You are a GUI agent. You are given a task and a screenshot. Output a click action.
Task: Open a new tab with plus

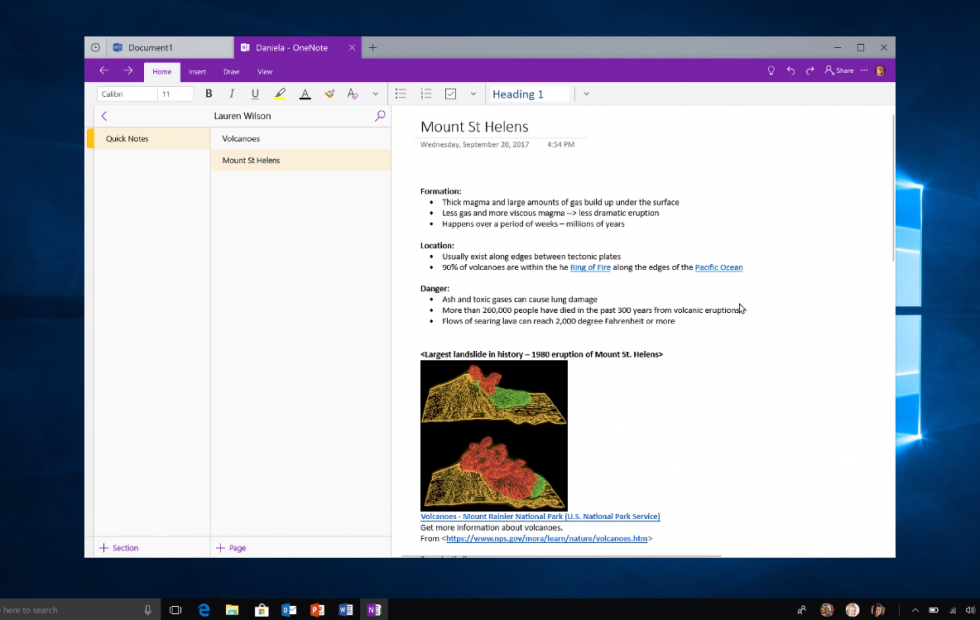372,48
